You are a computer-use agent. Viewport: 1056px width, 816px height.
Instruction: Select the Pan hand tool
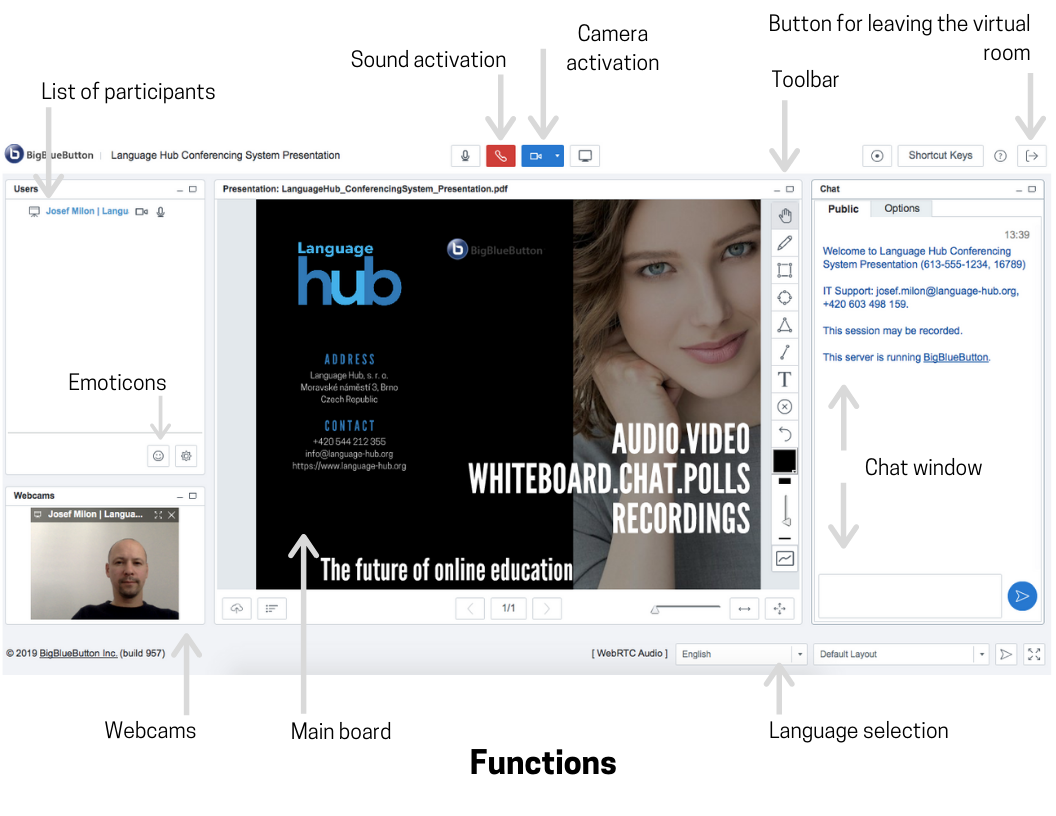[785, 215]
